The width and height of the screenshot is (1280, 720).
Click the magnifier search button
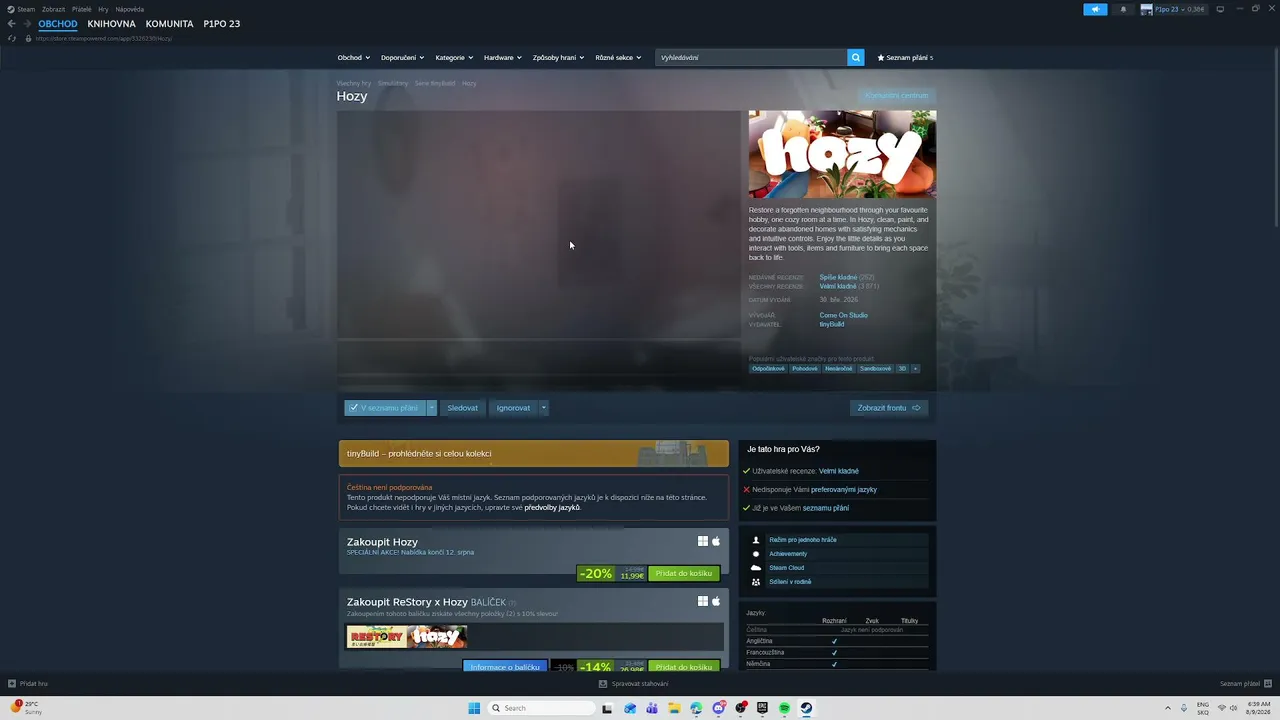[x=856, y=57]
